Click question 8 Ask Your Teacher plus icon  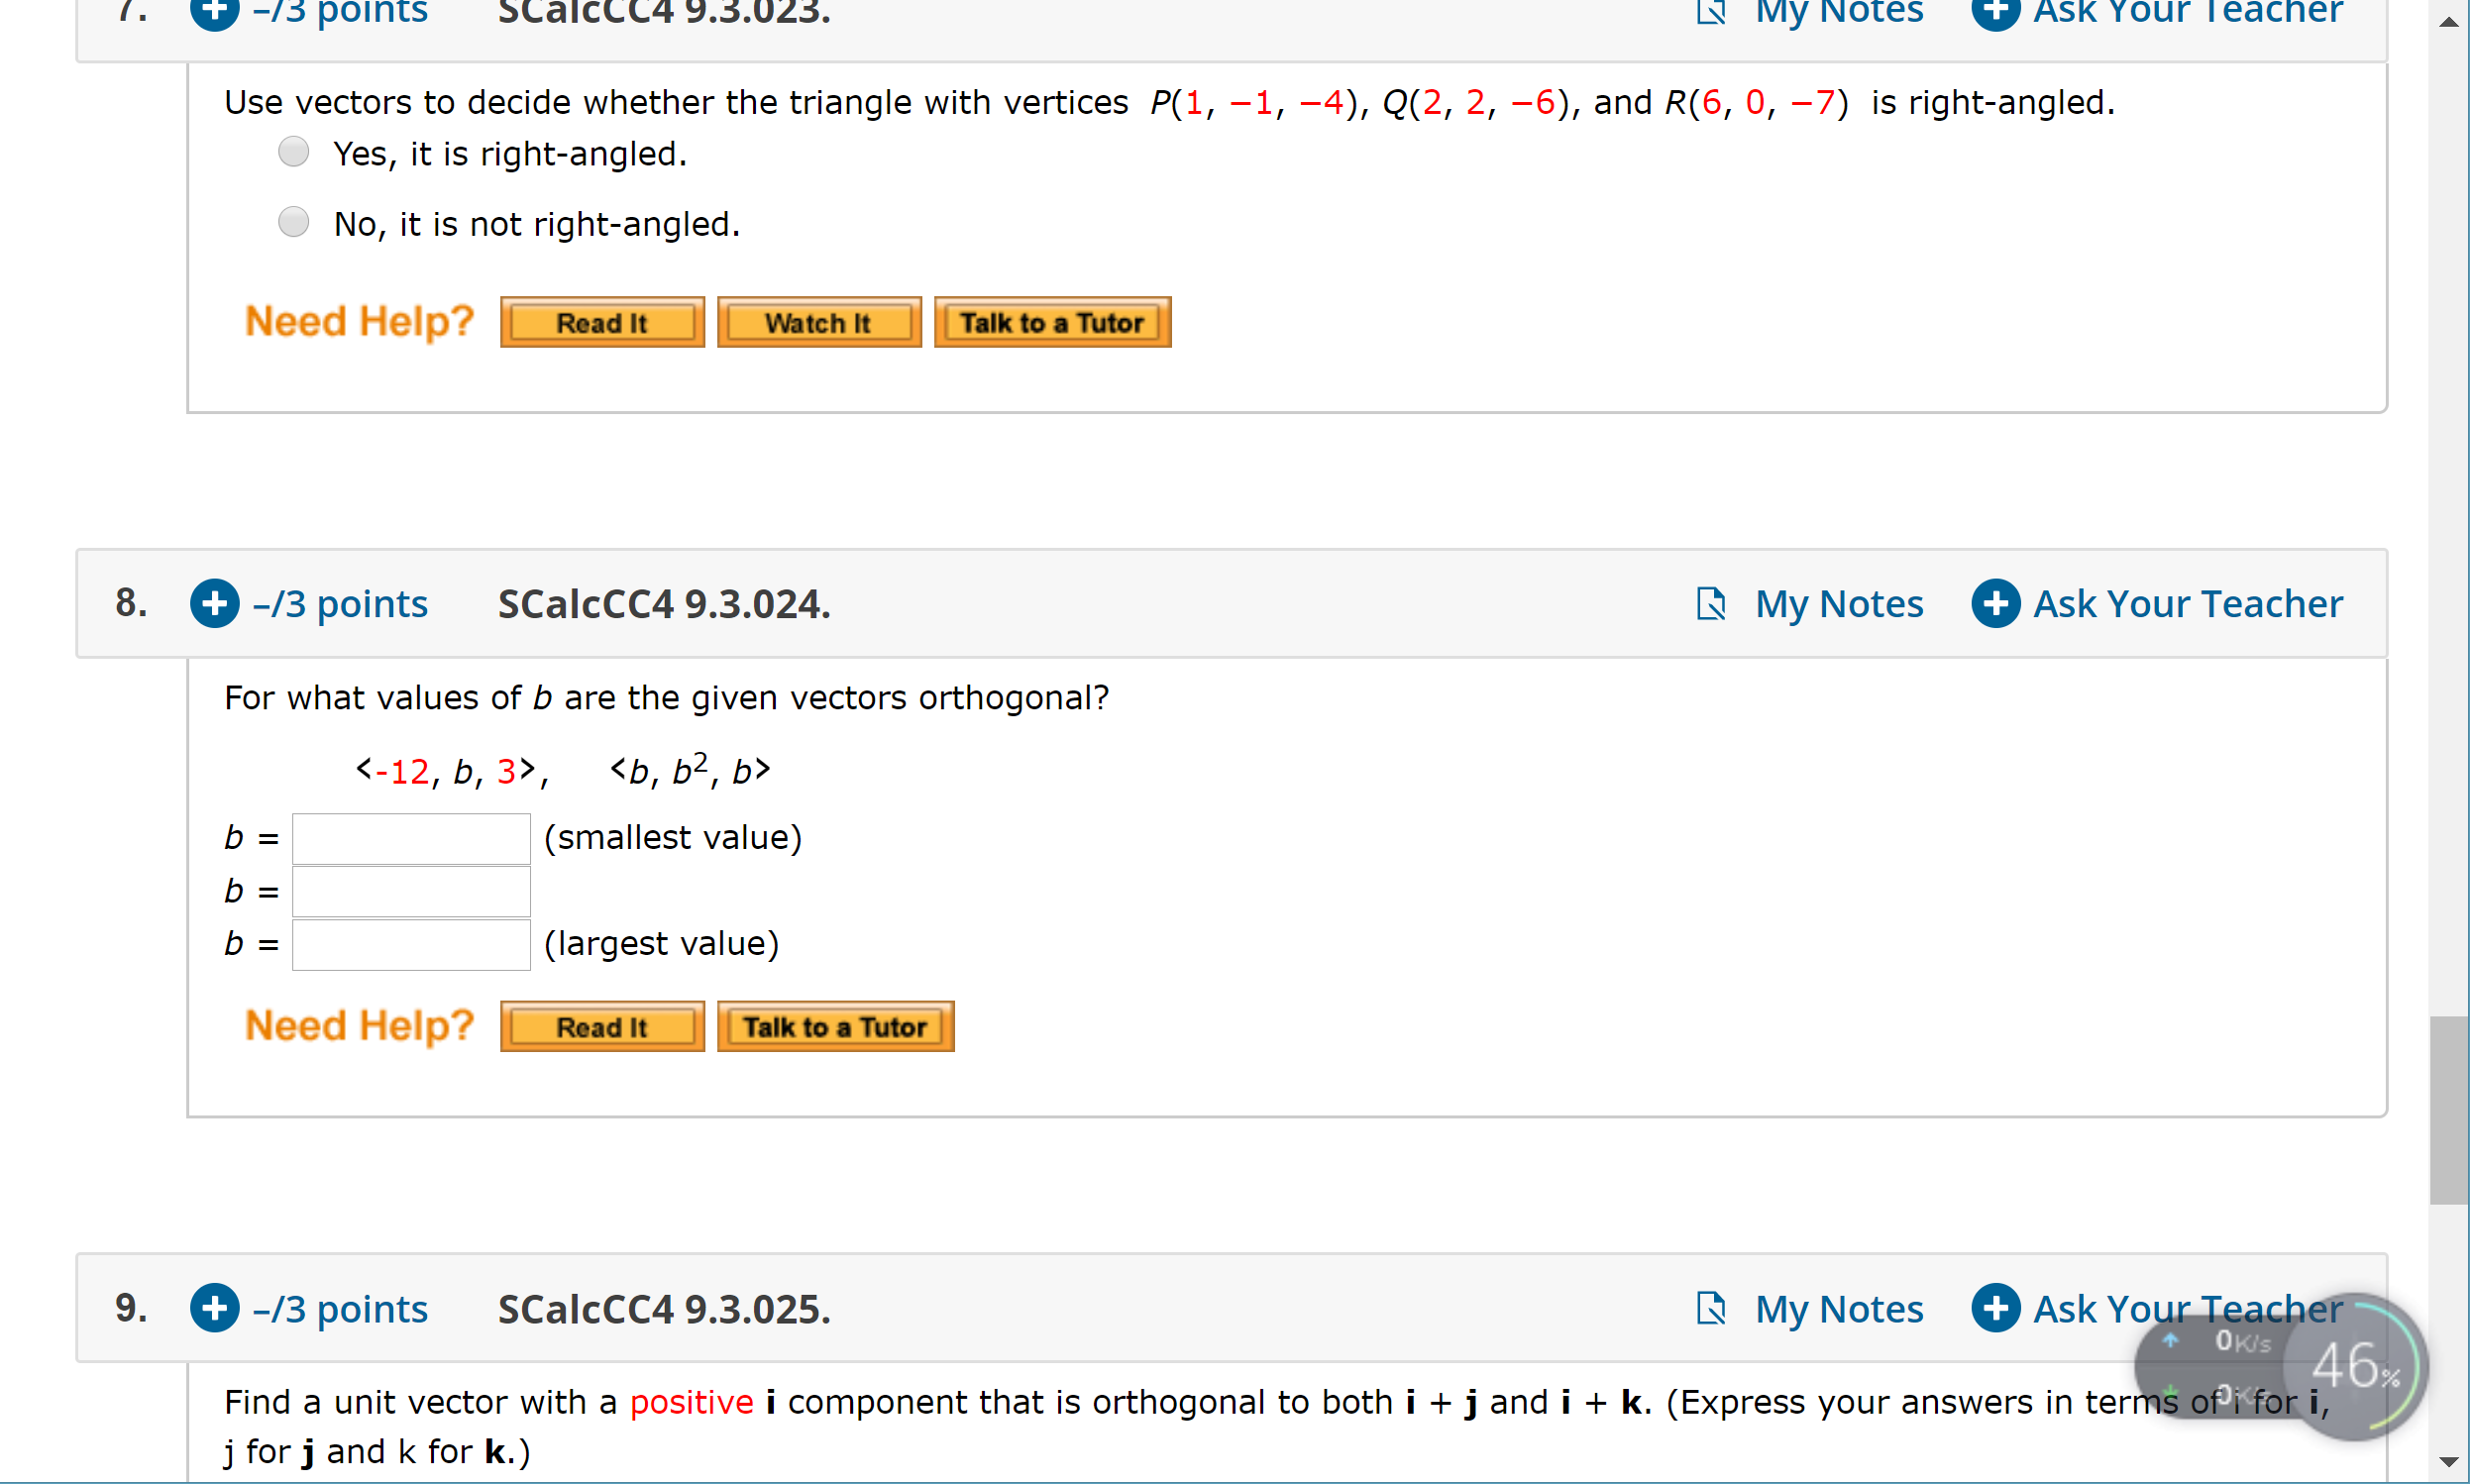1995,604
